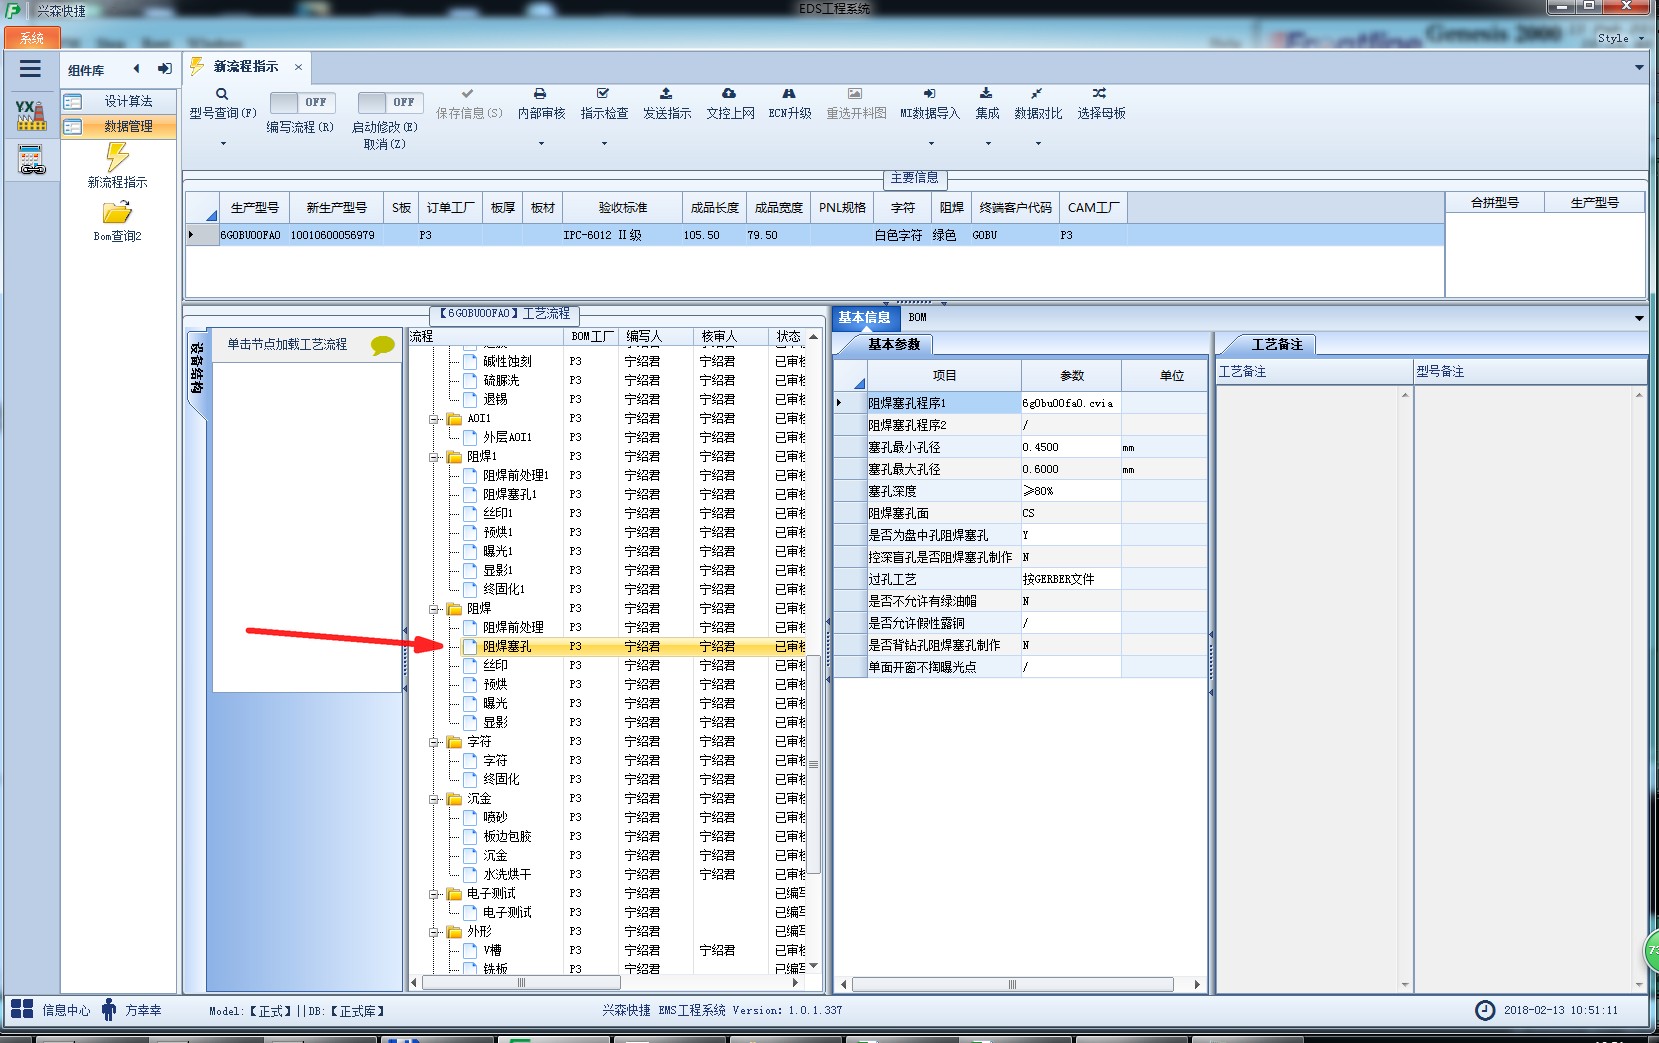
Task: Select the 阻焊塞孔 tree node
Action: 508,647
